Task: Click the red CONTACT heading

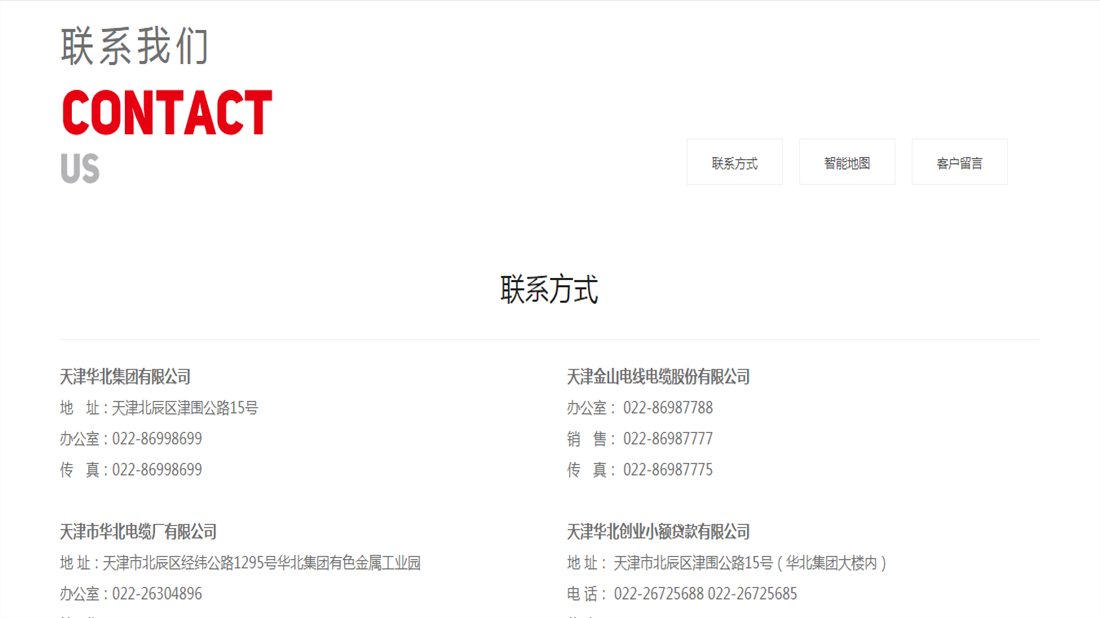Action: click(167, 112)
